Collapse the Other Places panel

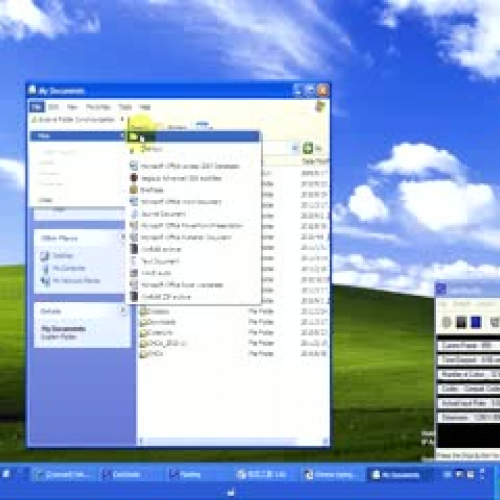[x=123, y=237]
